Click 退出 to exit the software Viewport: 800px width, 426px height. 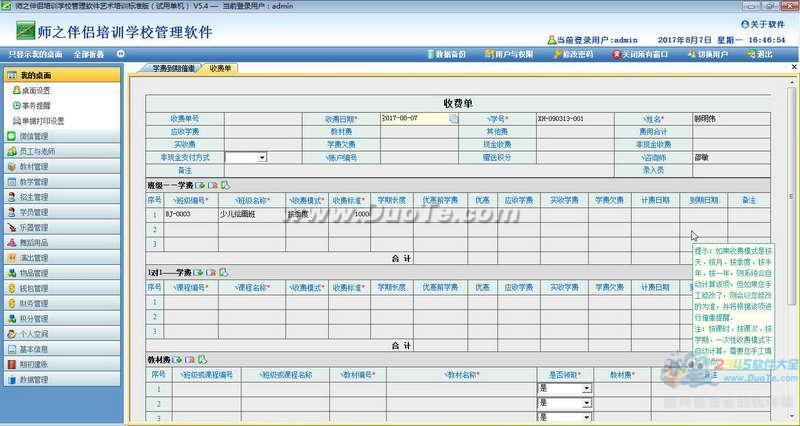(760, 54)
